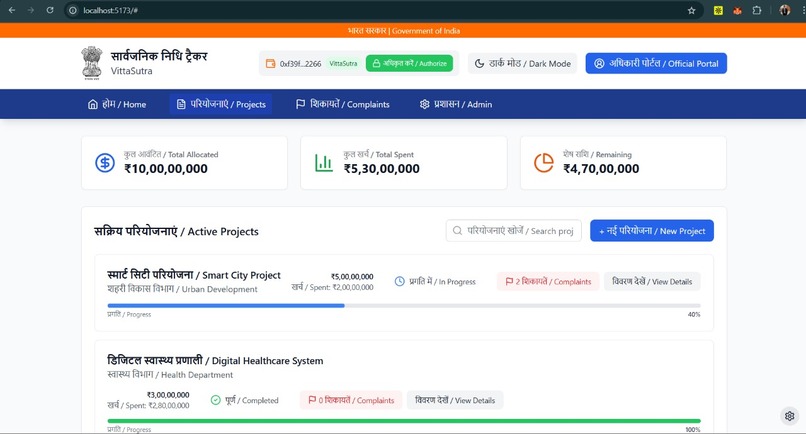Click the Search projects input field
This screenshot has width=806, height=434.
(514, 231)
